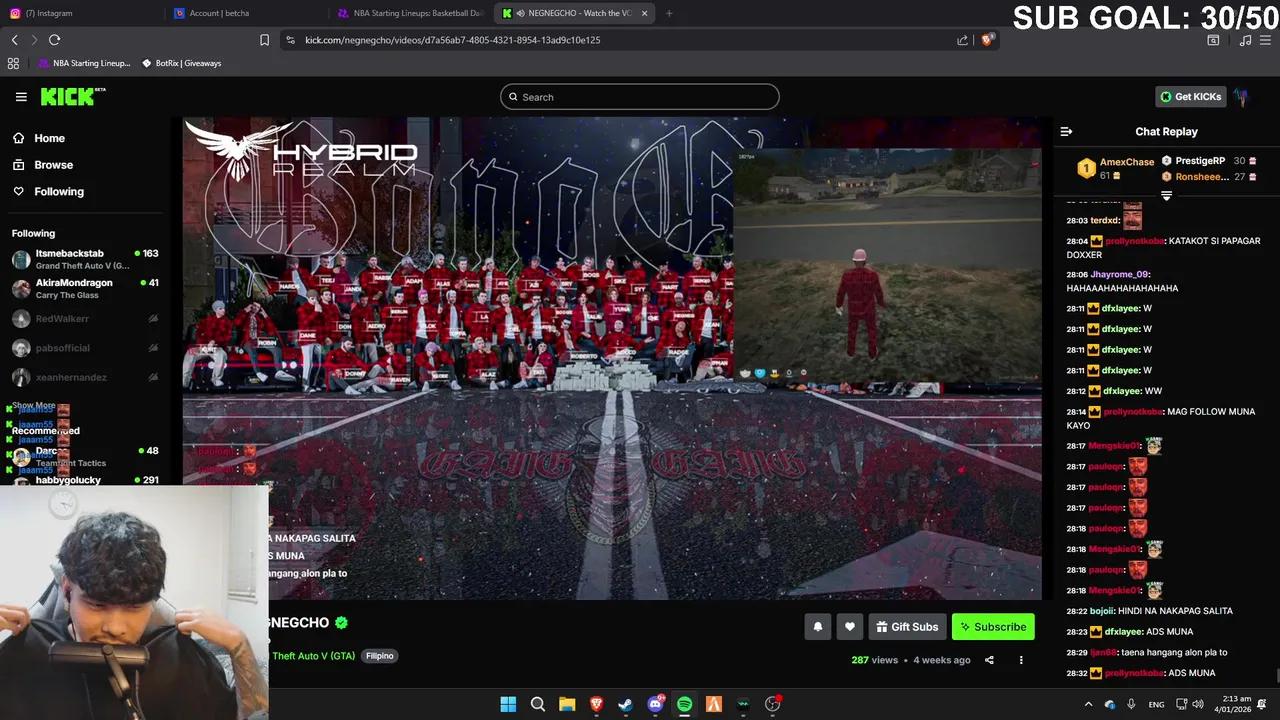Image resolution: width=1280 pixels, height=720 pixels.
Task: Open the NBA Starting Lineup bookmark
Action: pyautogui.click(x=84, y=63)
